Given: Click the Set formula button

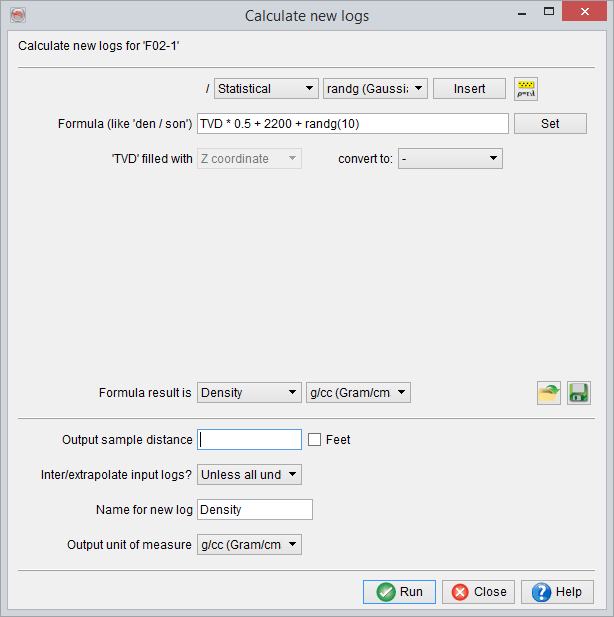Looking at the screenshot, I should (x=550, y=124).
